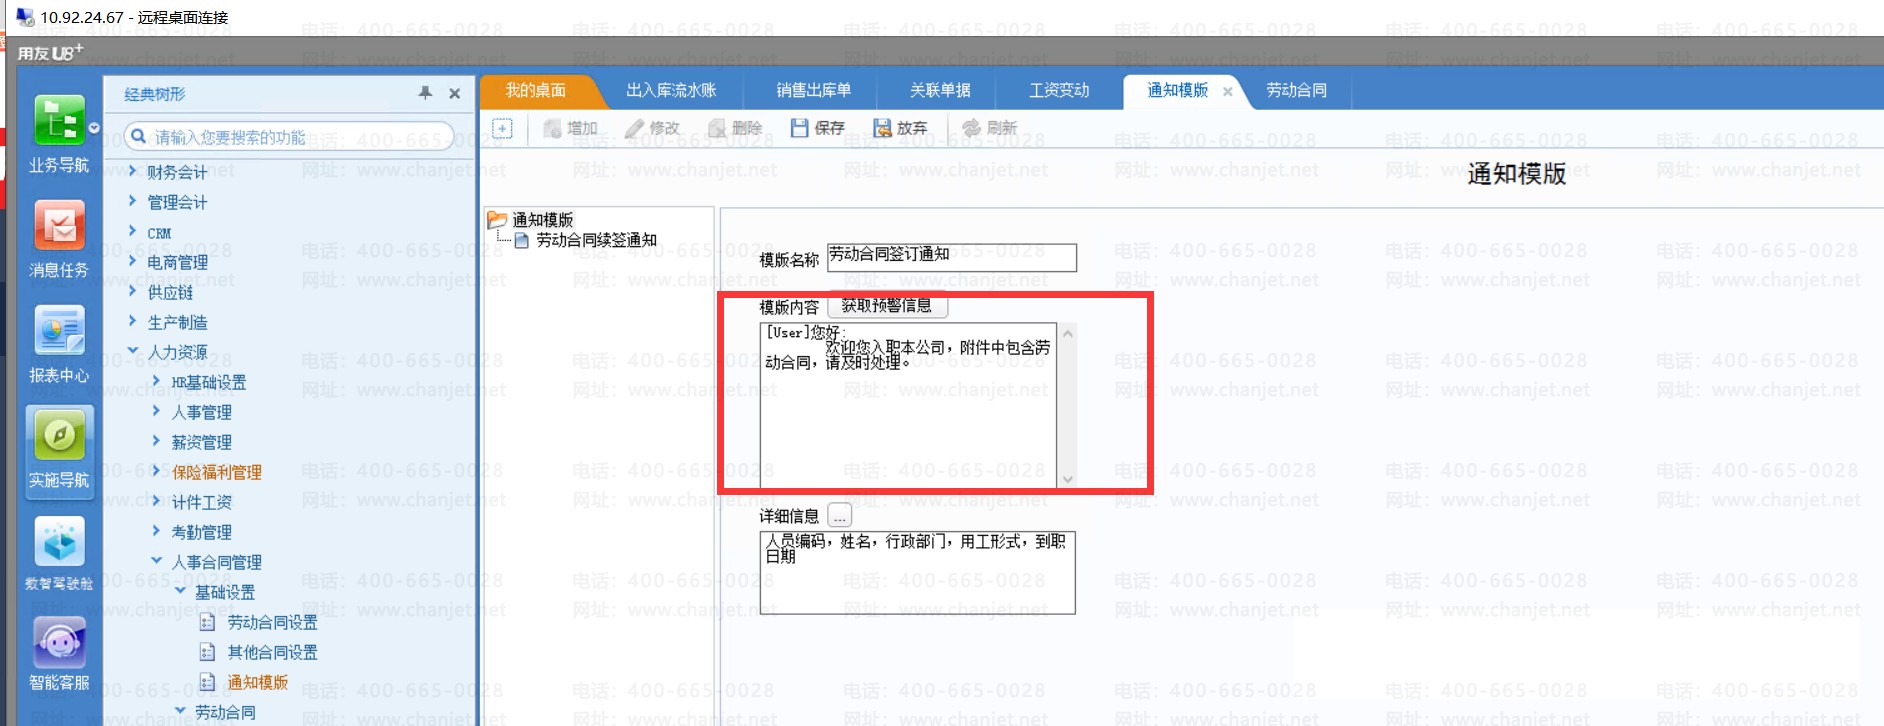Click the 删除 toolbar button
The image size is (1884, 726).
735,128
